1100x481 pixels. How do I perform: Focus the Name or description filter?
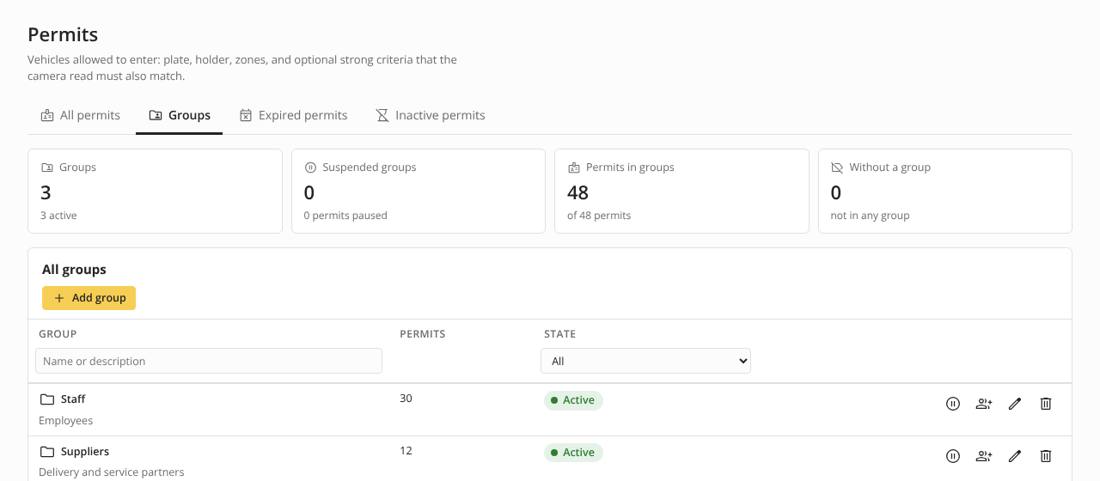pos(209,361)
